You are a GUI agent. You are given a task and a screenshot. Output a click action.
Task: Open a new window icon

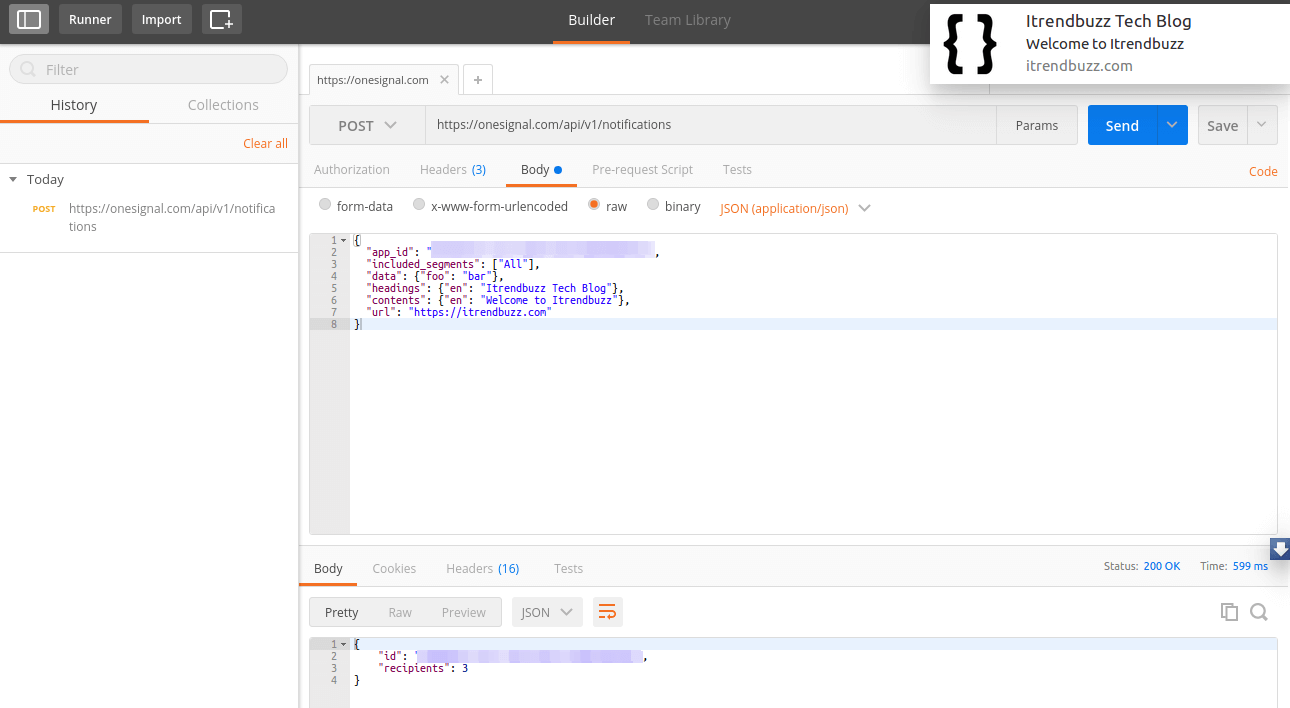point(221,19)
